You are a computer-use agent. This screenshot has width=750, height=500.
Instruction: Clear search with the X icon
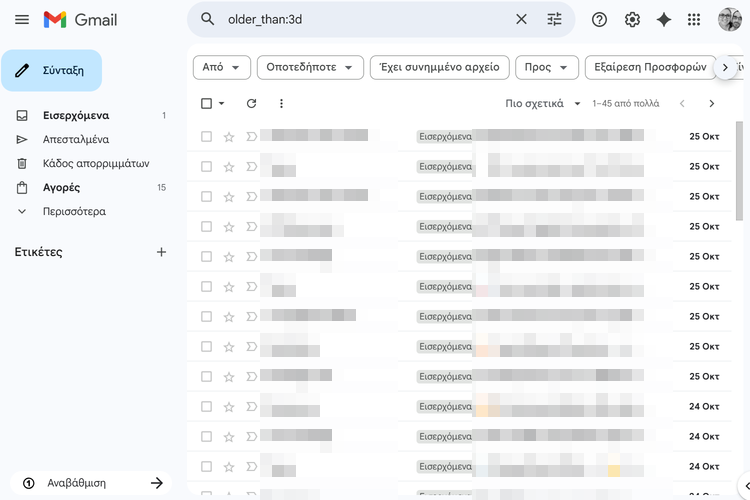coord(521,19)
